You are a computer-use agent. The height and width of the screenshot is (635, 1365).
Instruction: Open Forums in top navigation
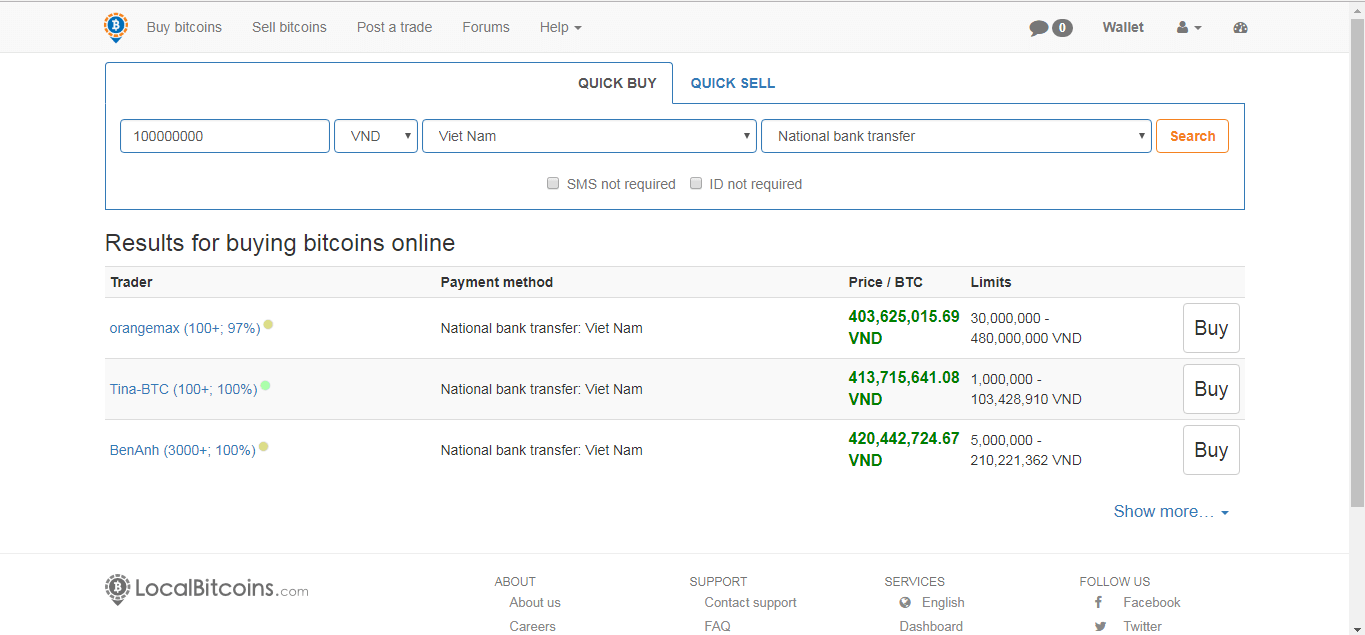(486, 27)
